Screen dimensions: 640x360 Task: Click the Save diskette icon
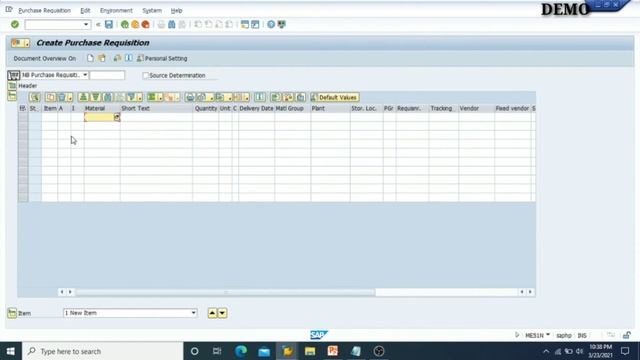109,24
